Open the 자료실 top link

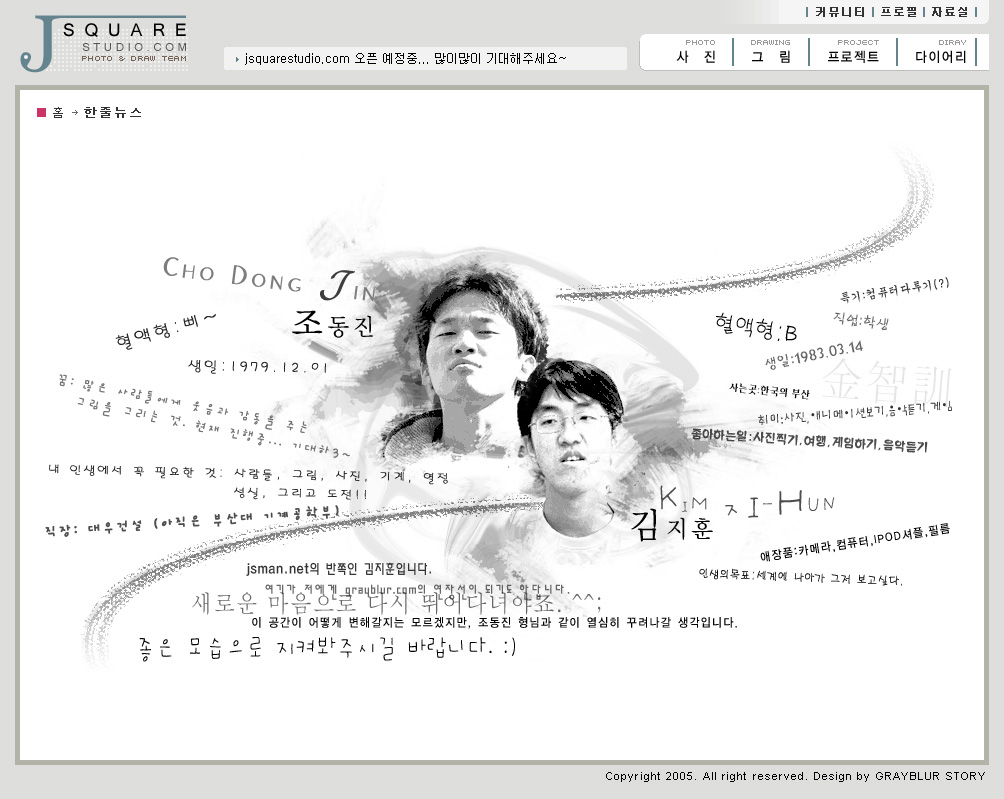click(950, 12)
